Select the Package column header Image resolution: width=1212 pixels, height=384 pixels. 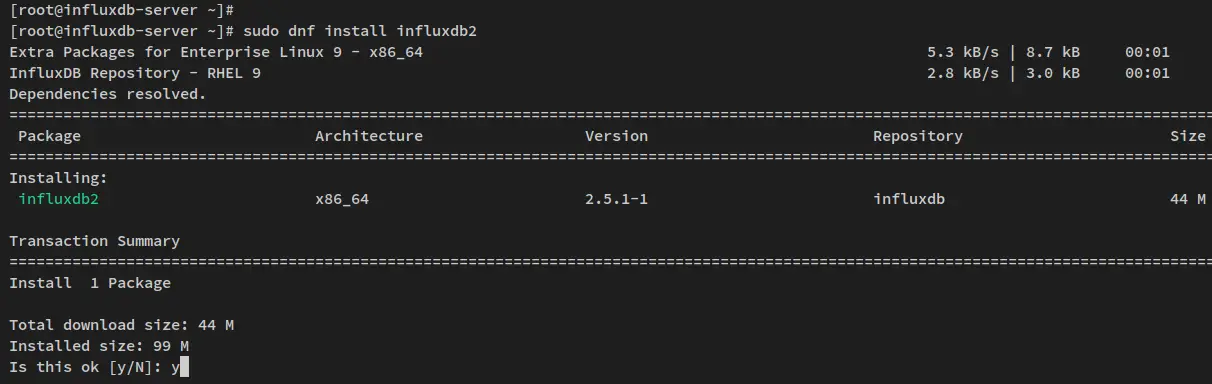pos(49,136)
